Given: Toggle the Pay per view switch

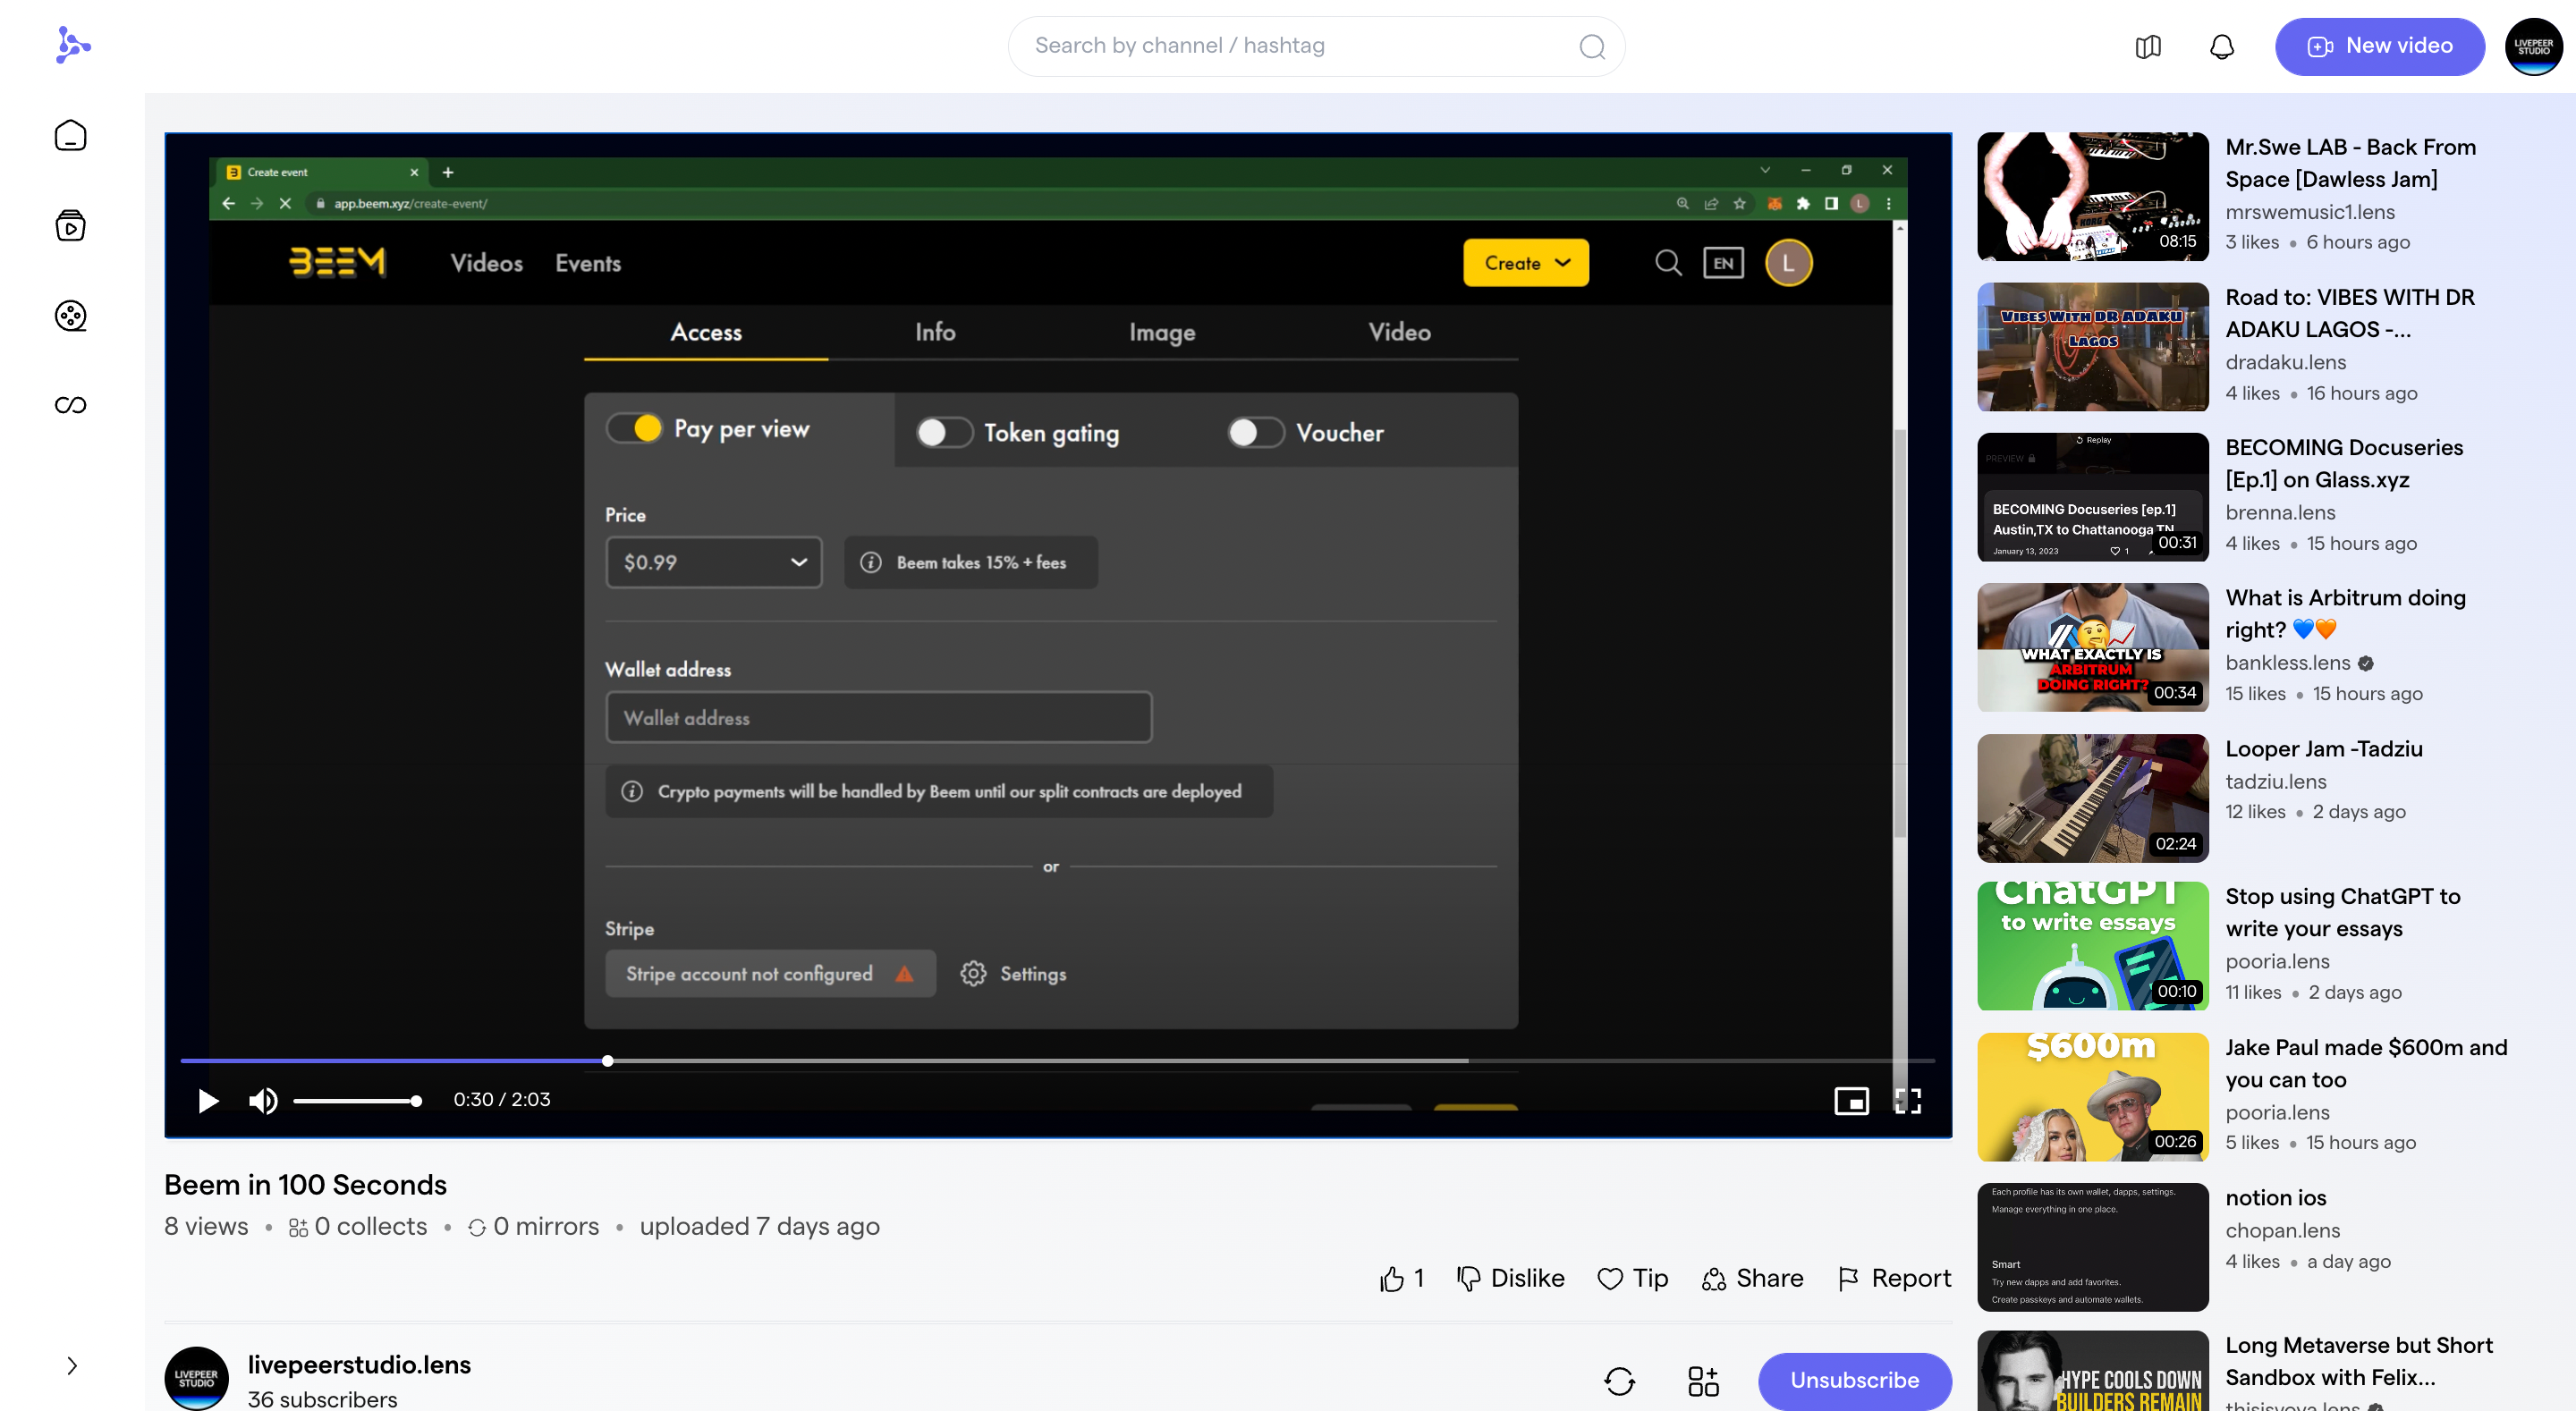Looking at the screenshot, I should coord(635,429).
